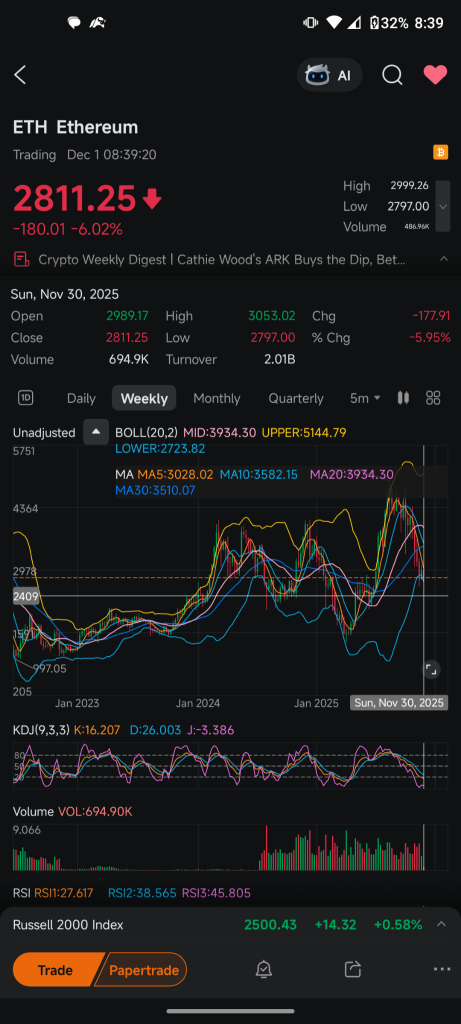The height and width of the screenshot is (1024, 461).
Task: Collapse the Crypto Weekly Digest news chevron
Action: 443,259
